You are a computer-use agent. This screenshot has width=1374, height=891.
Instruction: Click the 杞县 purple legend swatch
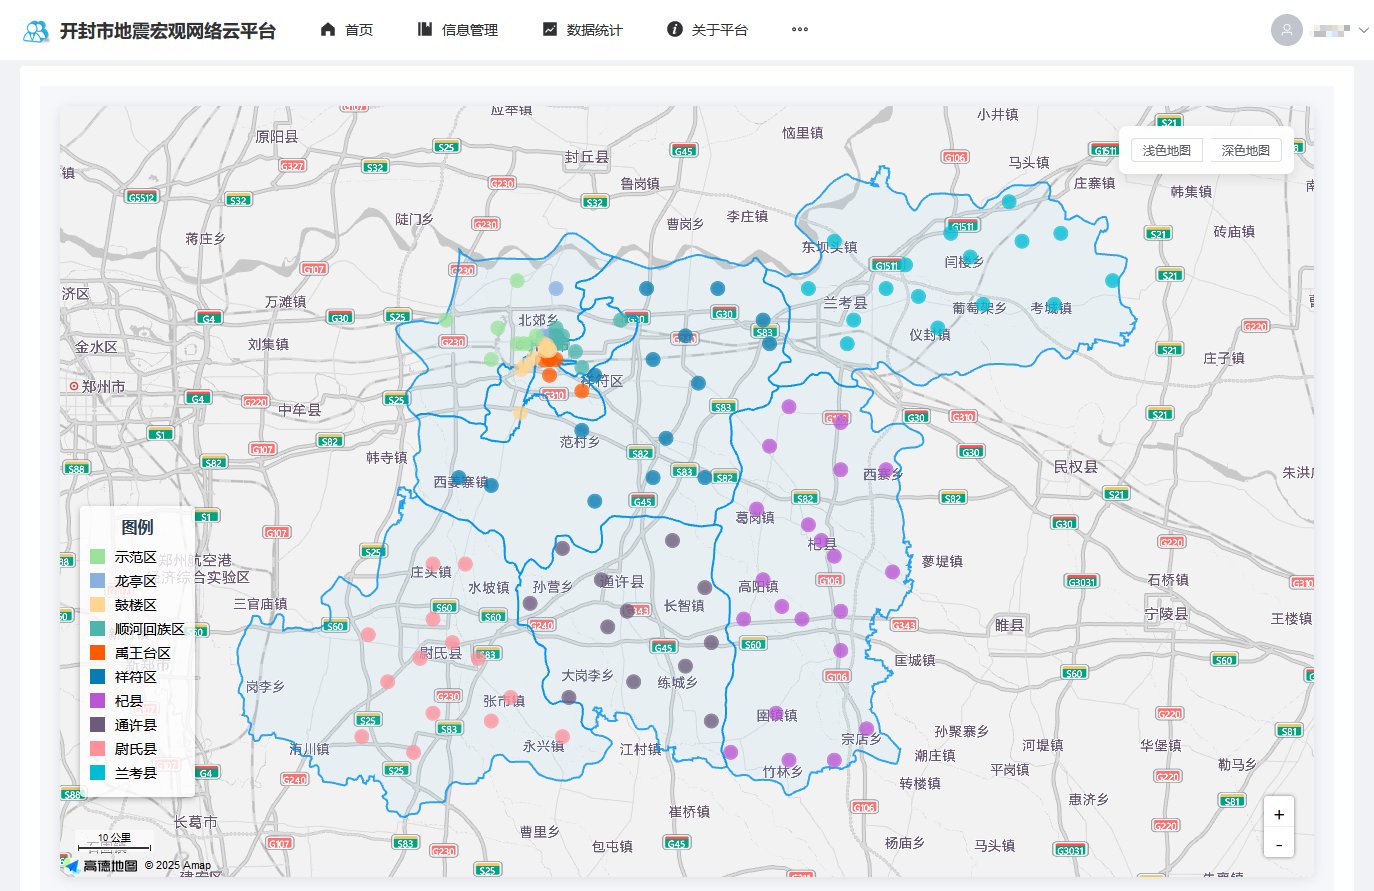point(98,701)
